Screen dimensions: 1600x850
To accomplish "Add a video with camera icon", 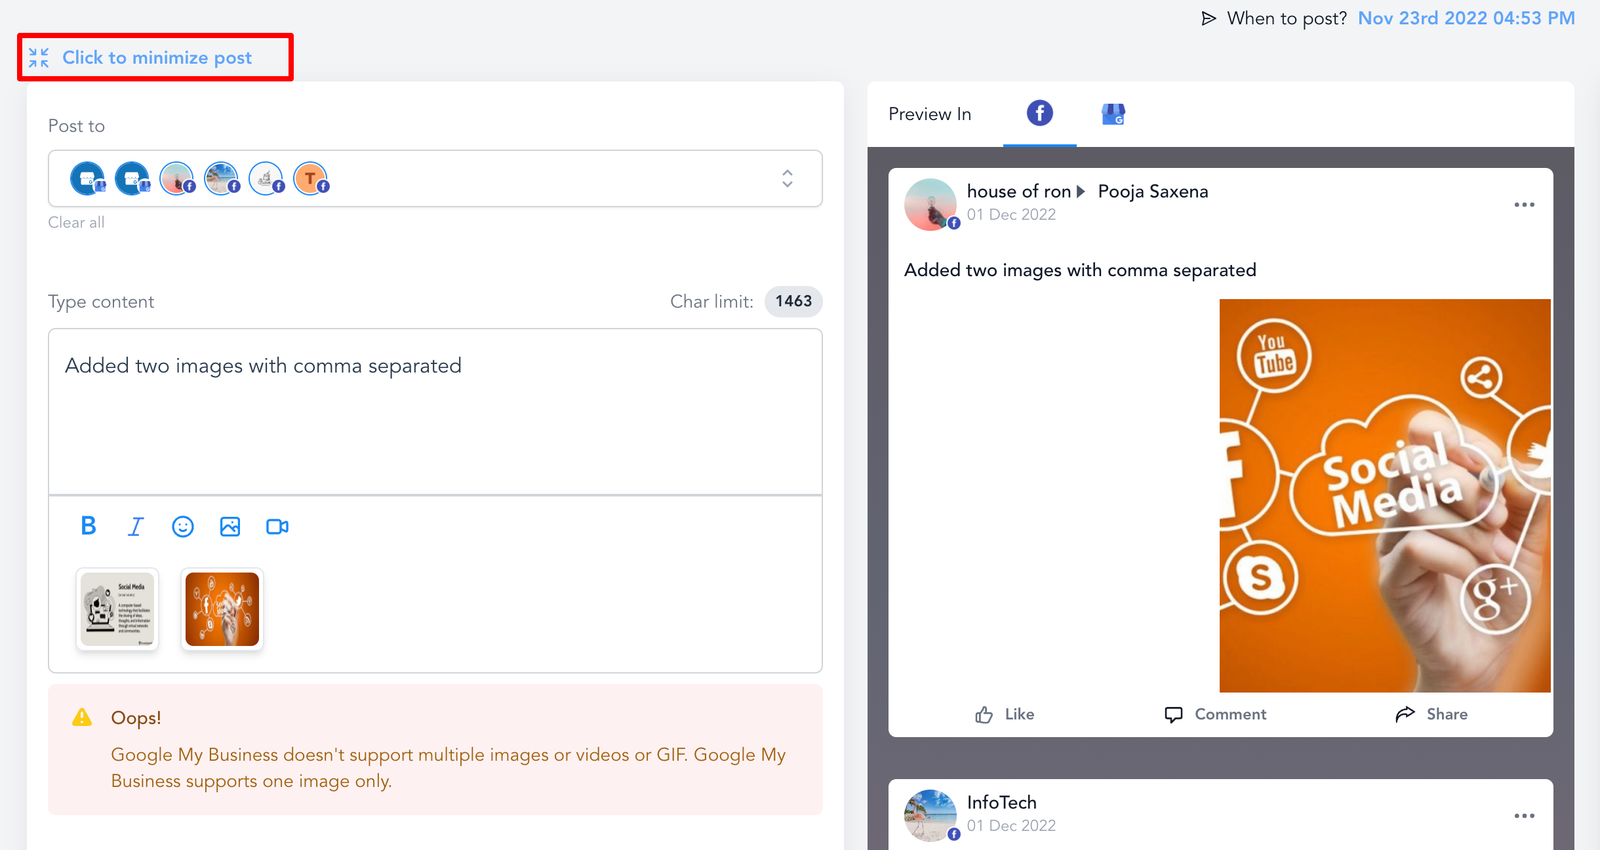I will coord(277,526).
